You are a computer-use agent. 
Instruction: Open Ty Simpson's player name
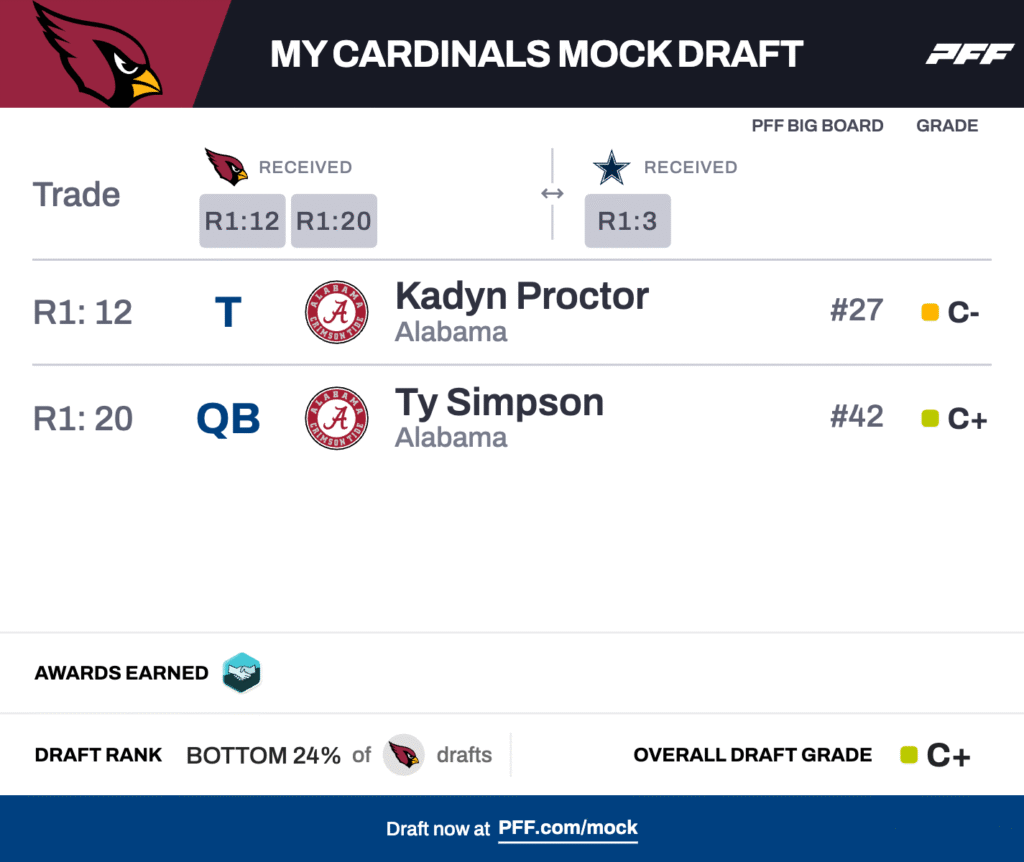pyautogui.click(x=499, y=402)
